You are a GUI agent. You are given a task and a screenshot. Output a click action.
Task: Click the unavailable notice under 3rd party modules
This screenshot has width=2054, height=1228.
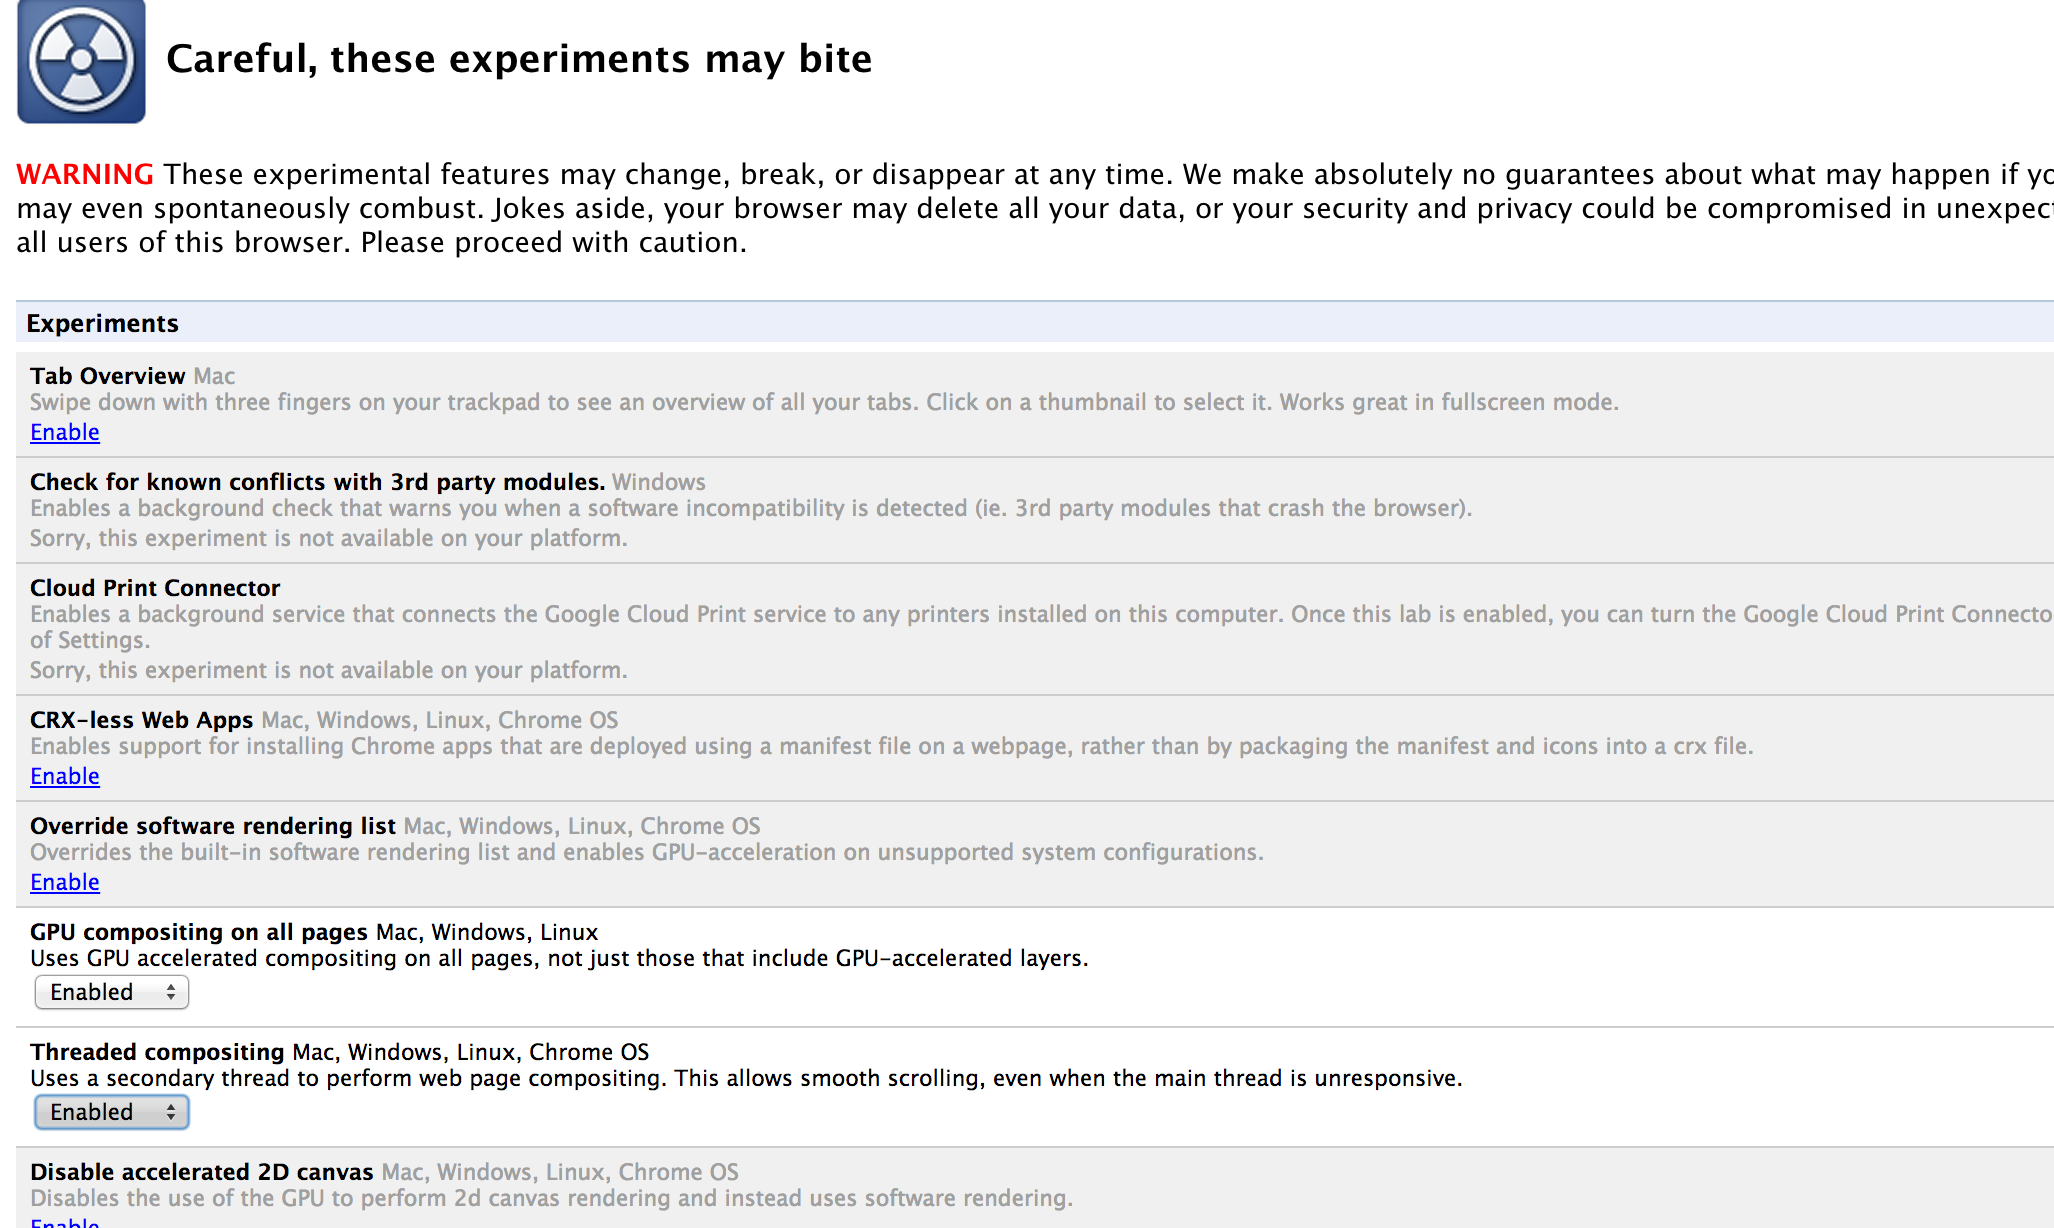[x=329, y=538]
